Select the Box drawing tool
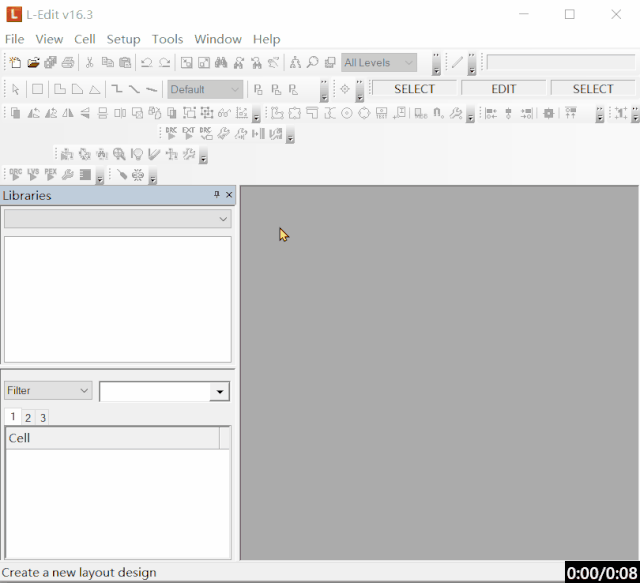This screenshot has width=640, height=583. [38, 89]
